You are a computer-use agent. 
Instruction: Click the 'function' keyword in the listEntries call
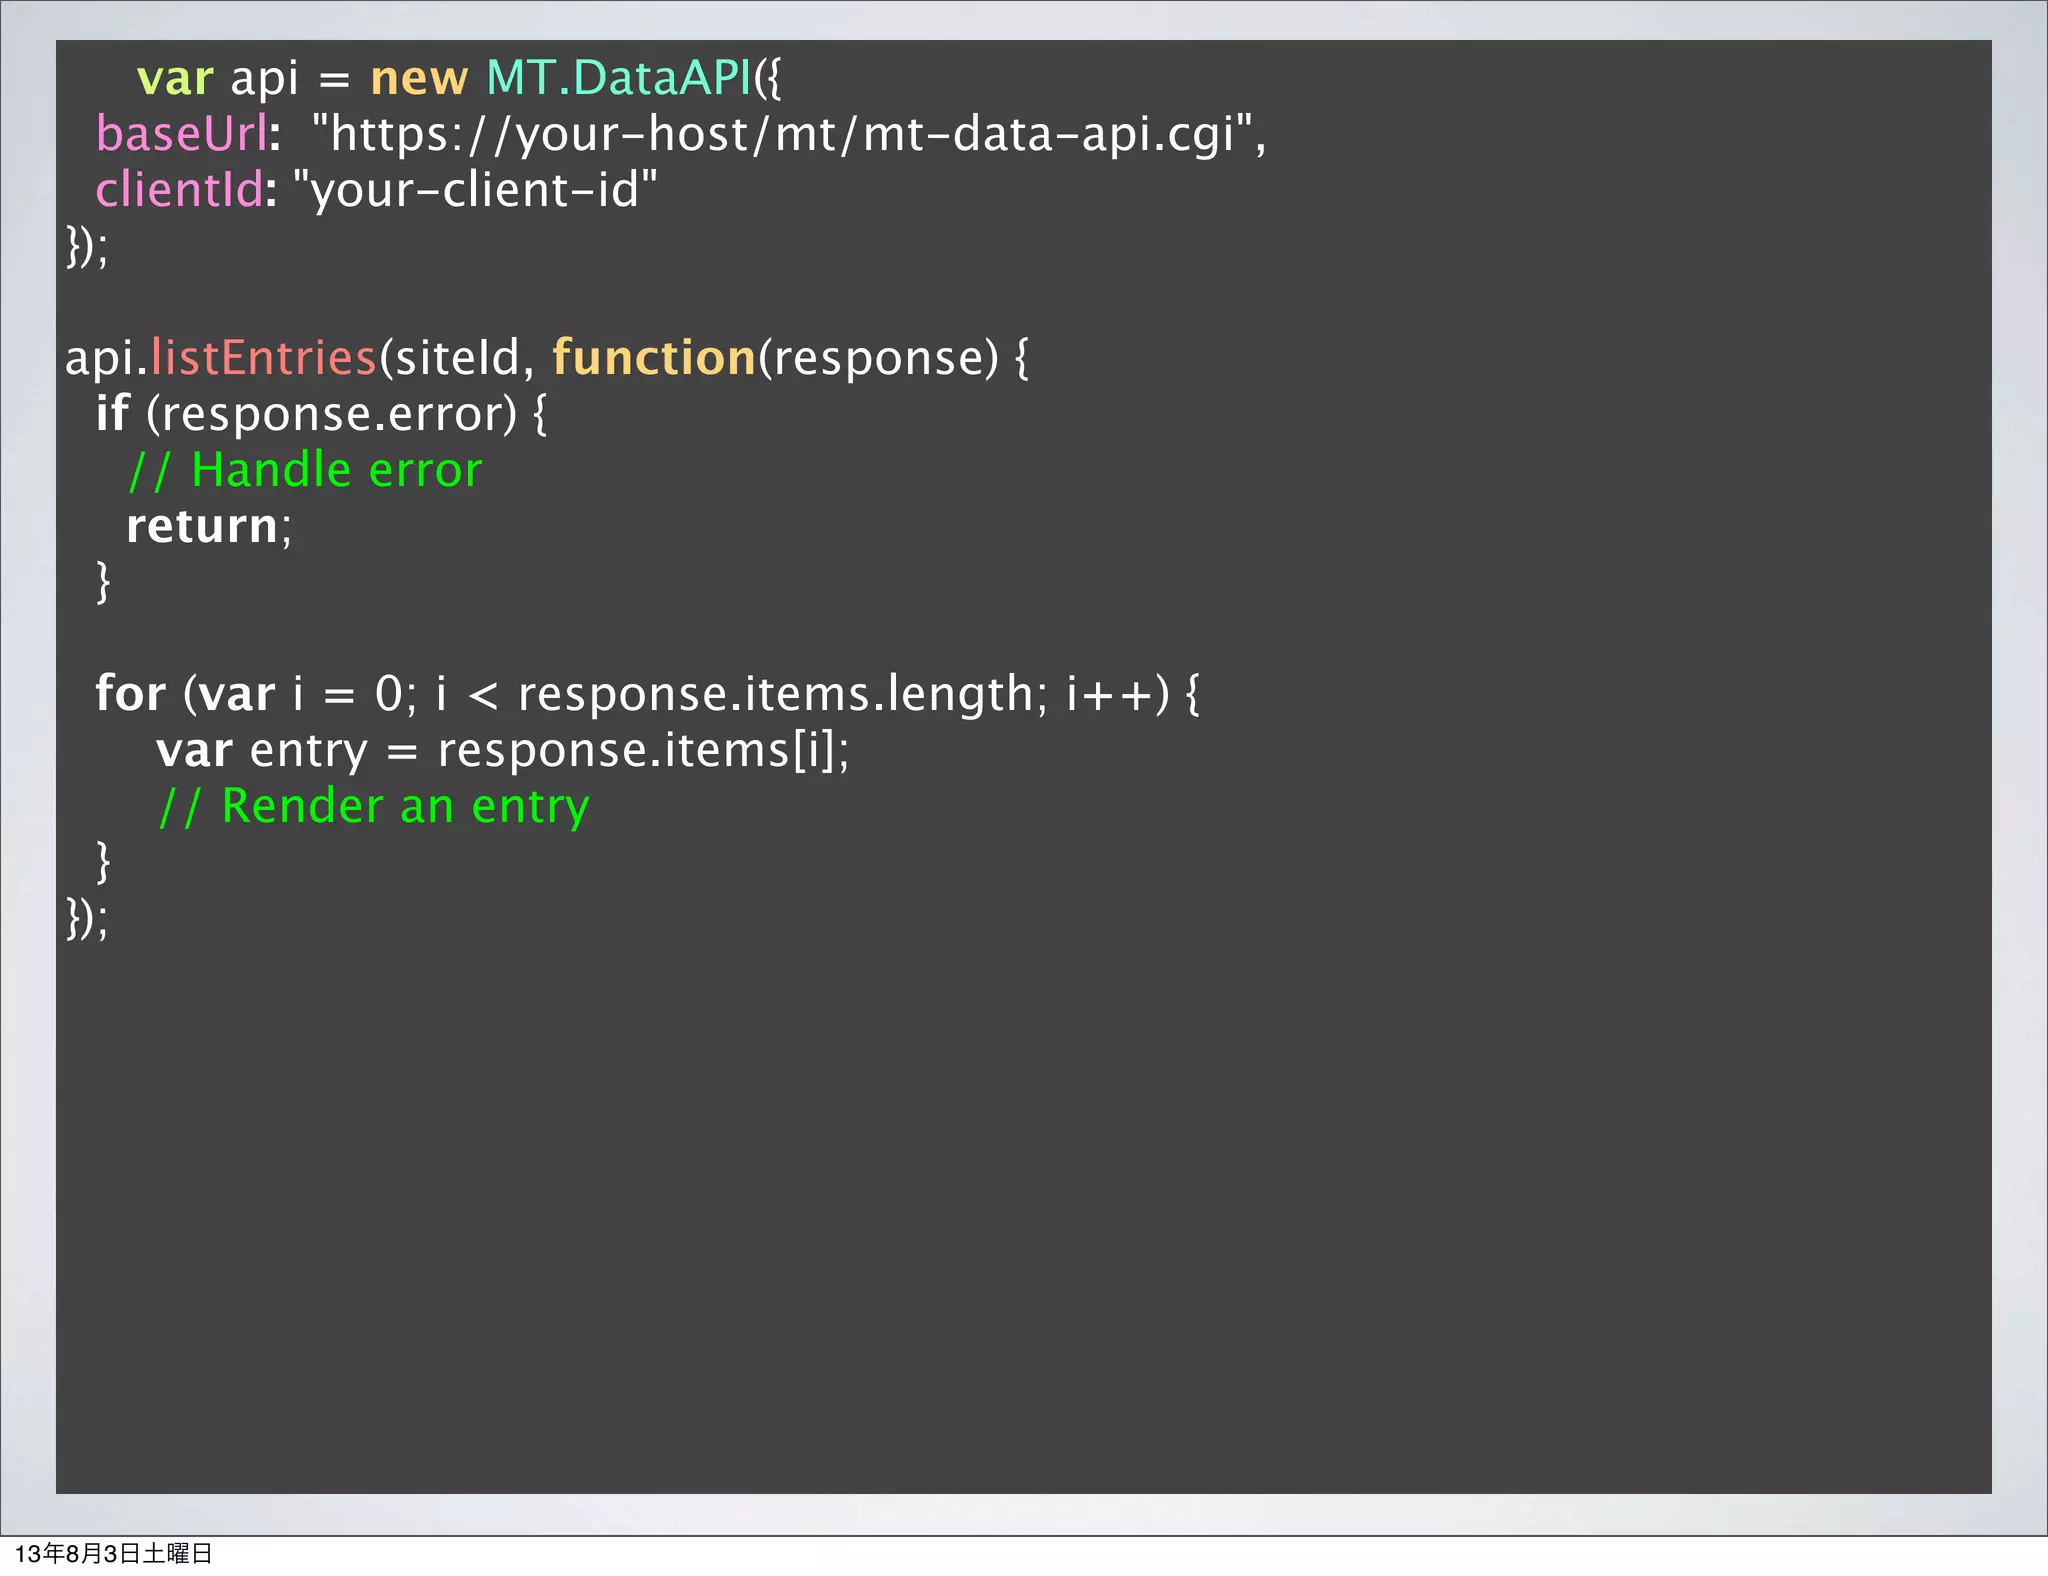pyautogui.click(x=654, y=358)
